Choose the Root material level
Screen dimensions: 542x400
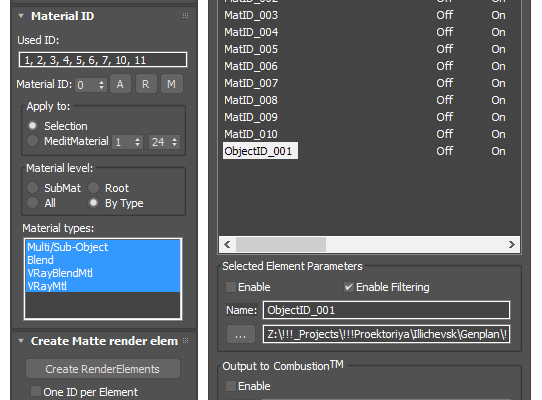(x=93, y=188)
